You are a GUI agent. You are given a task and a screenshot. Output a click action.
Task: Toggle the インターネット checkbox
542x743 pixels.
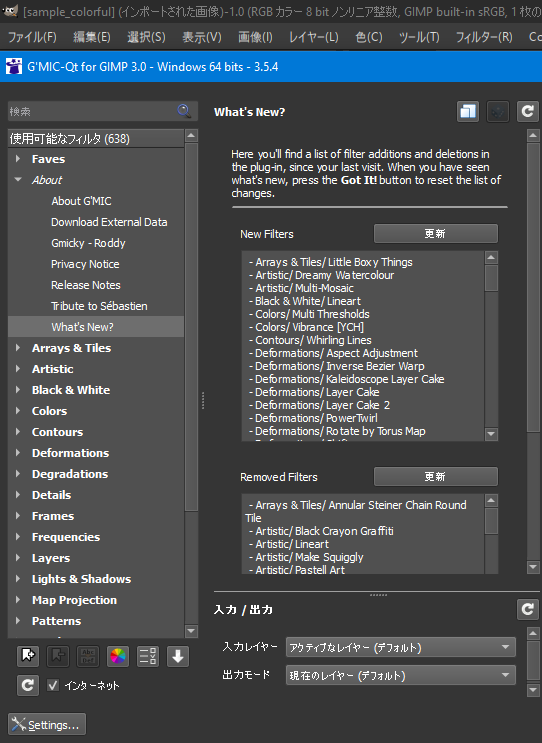[x=53, y=685]
